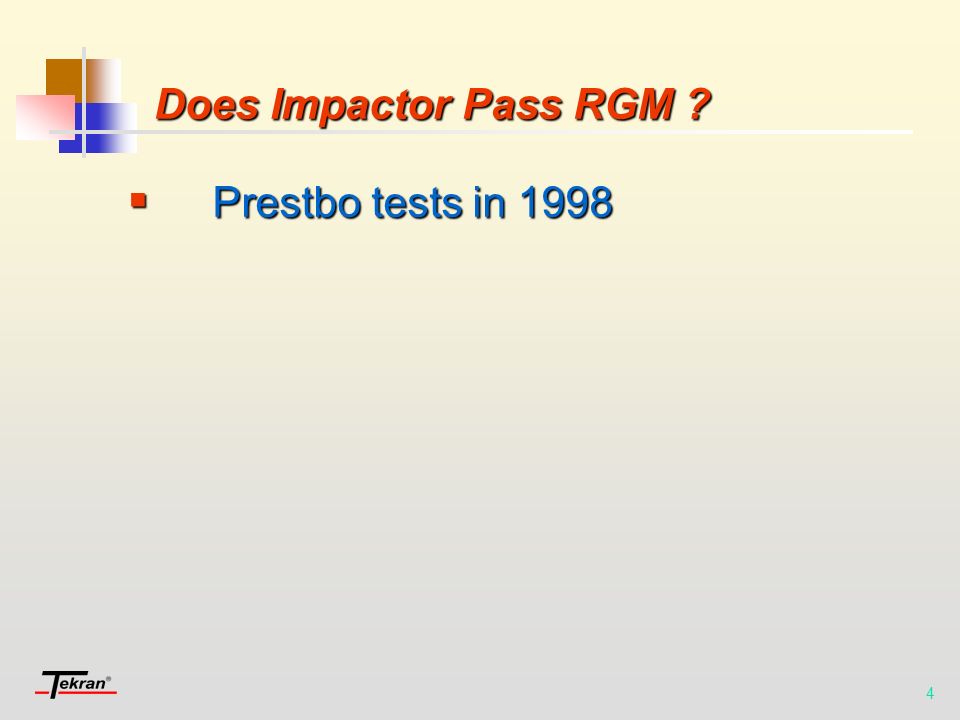Click the red square bullet marker

[139, 200]
